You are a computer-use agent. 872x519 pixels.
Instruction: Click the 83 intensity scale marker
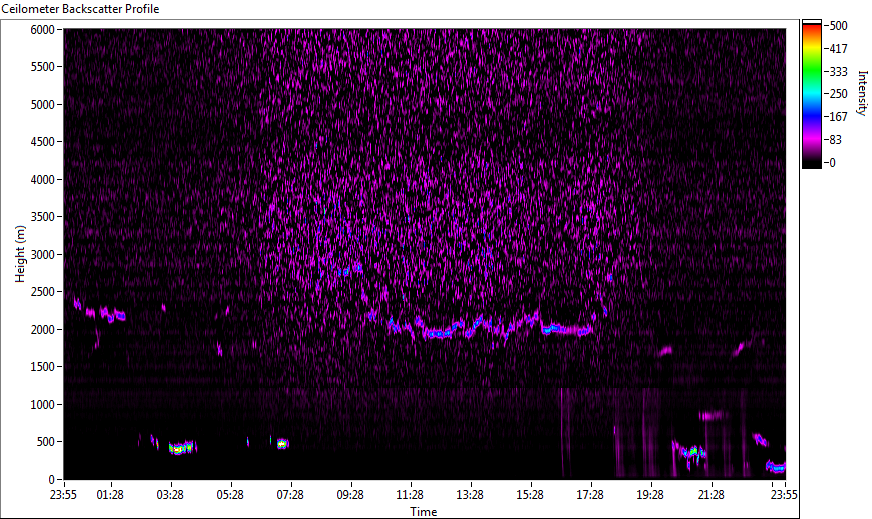[836, 140]
